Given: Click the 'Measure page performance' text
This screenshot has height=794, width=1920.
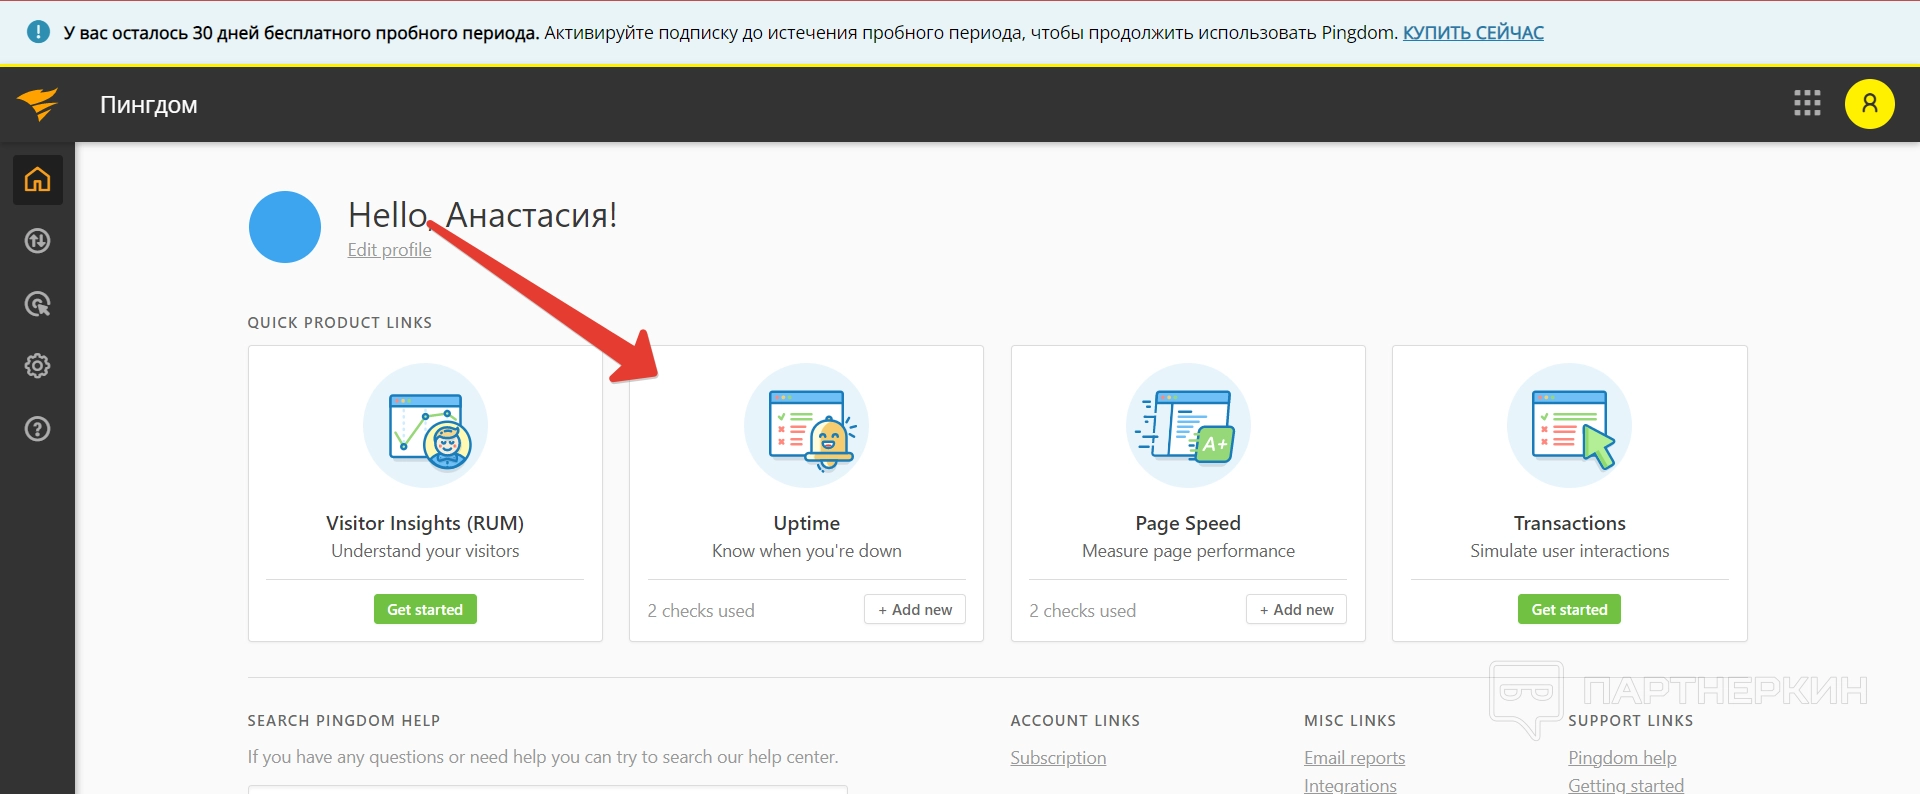Looking at the screenshot, I should point(1188,551).
